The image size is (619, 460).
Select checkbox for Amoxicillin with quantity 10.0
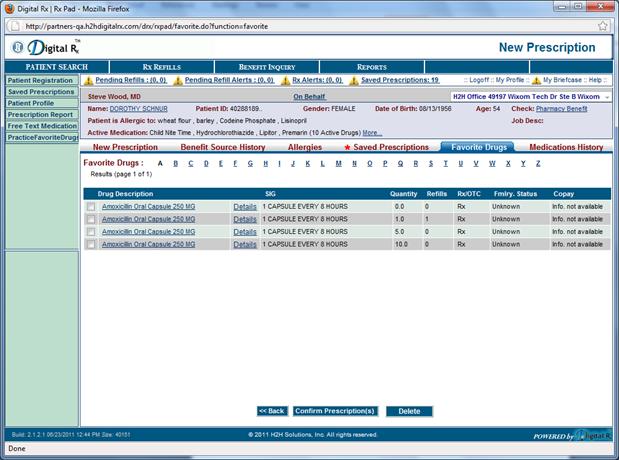point(91,244)
